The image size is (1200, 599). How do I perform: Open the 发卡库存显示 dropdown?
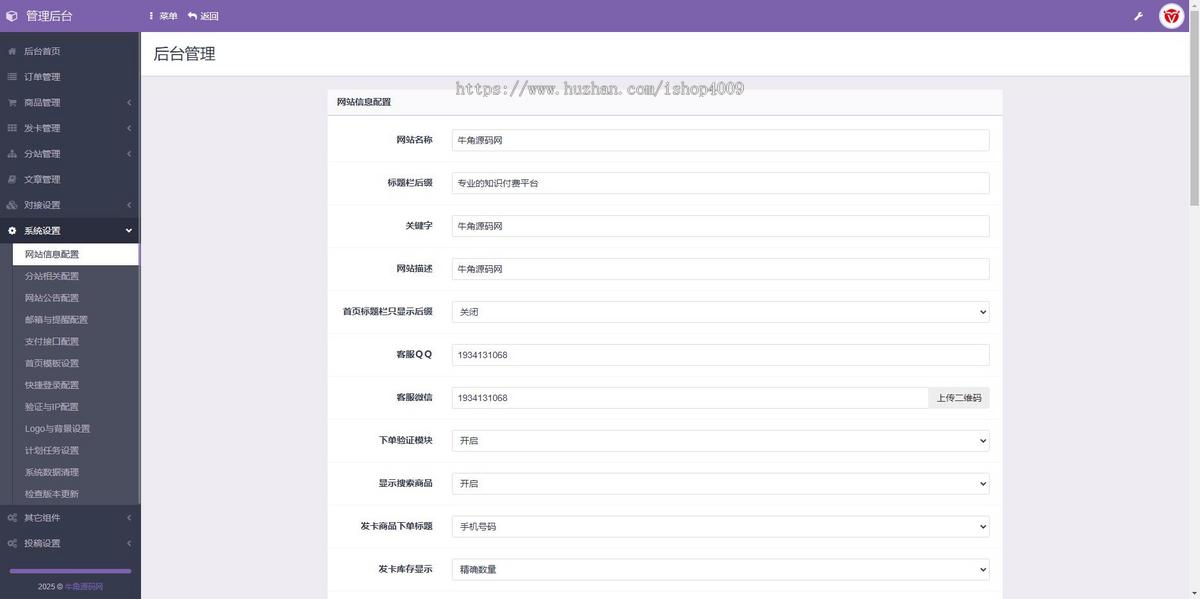[720, 569]
